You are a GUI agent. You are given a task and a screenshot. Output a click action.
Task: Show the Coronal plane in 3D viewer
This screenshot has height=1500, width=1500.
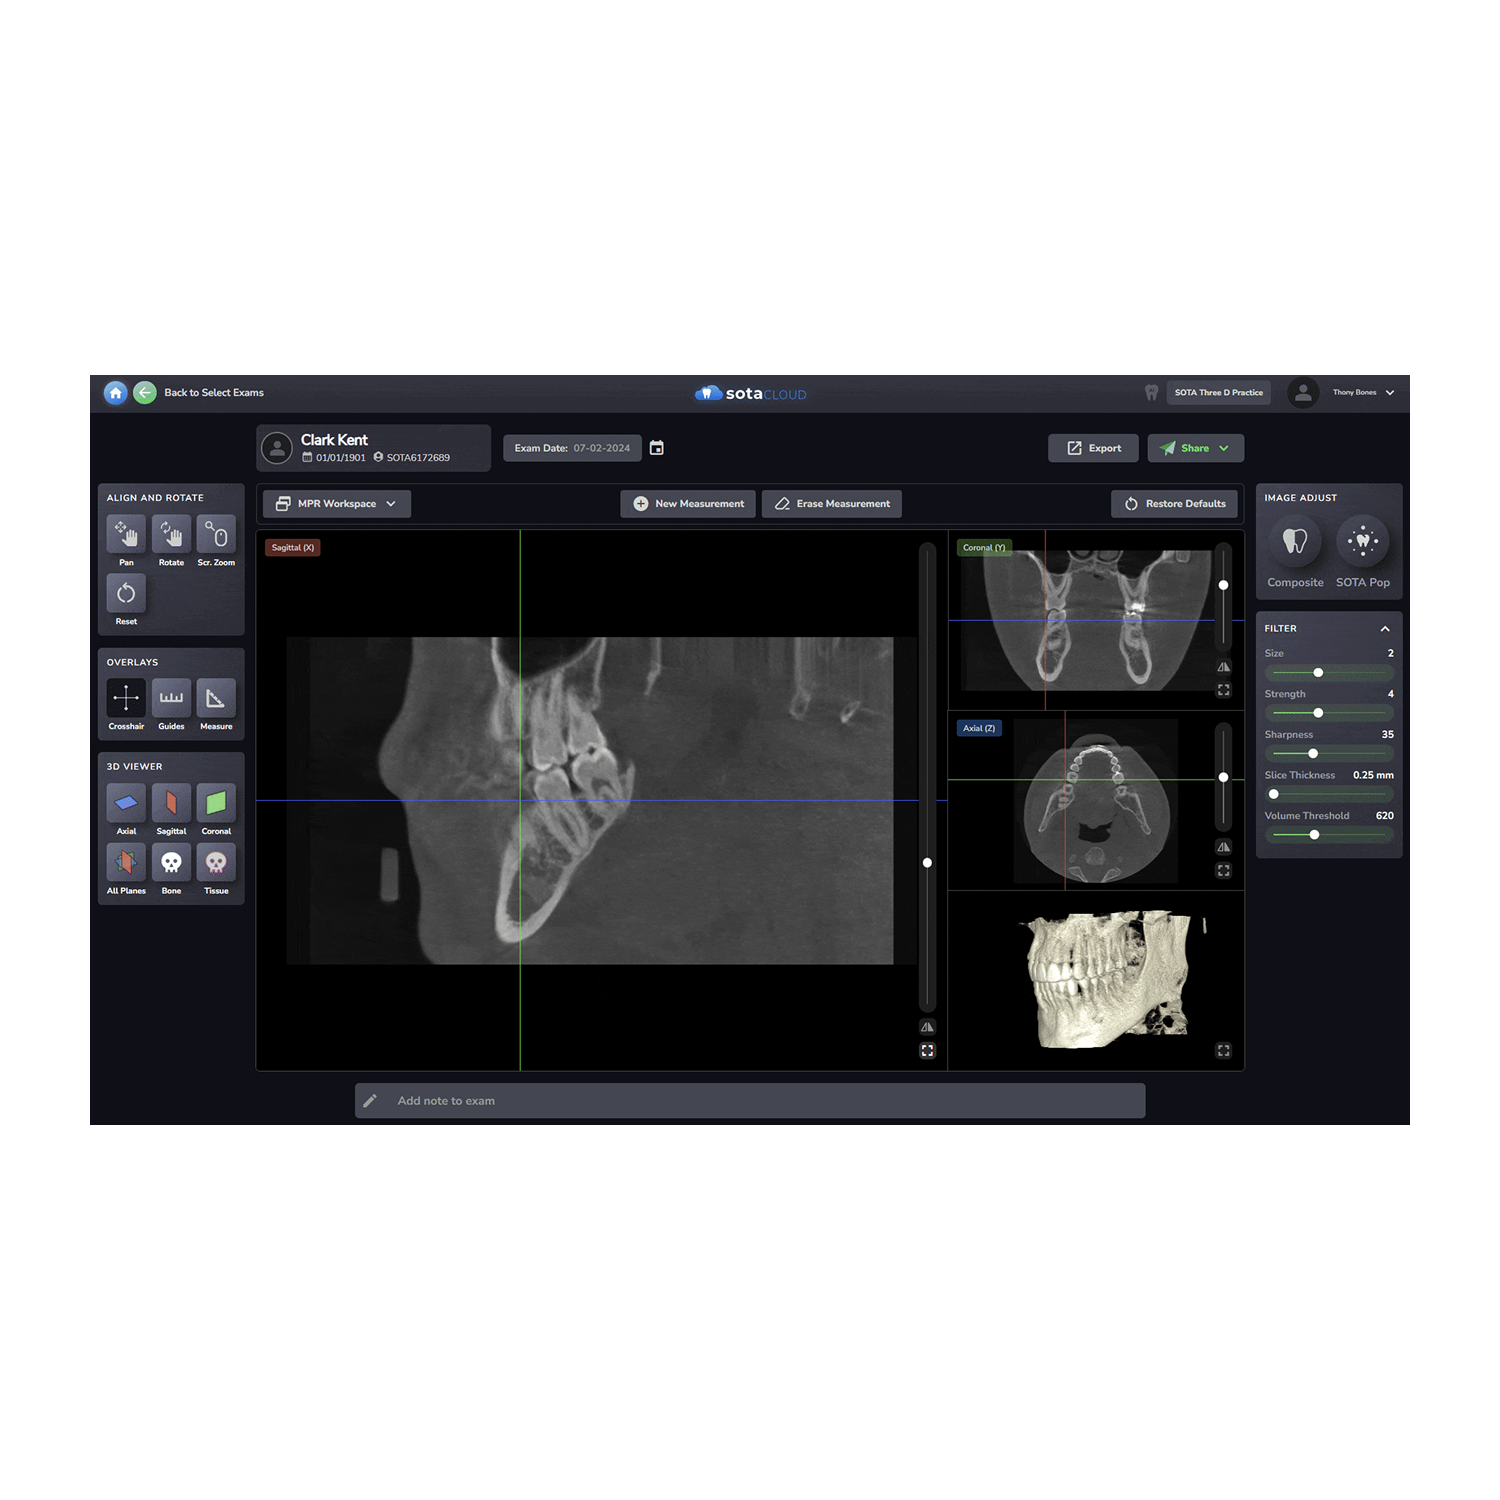pos(216,803)
